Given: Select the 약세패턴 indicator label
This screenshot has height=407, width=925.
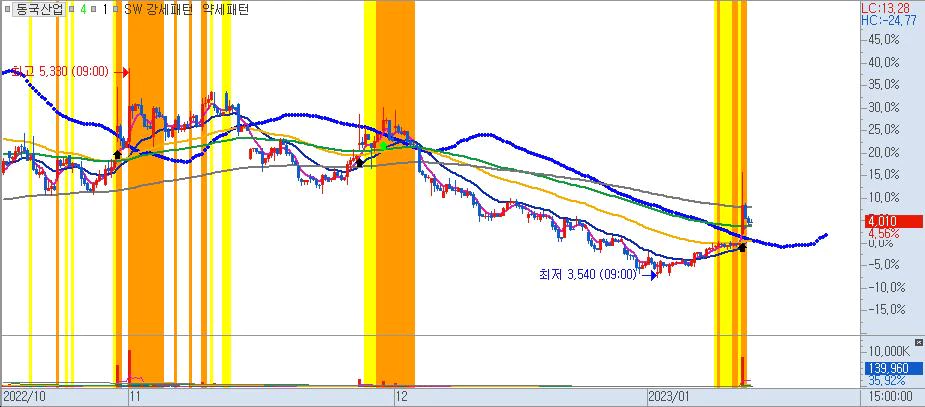Looking at the screenshot, I should coord(225,9).
